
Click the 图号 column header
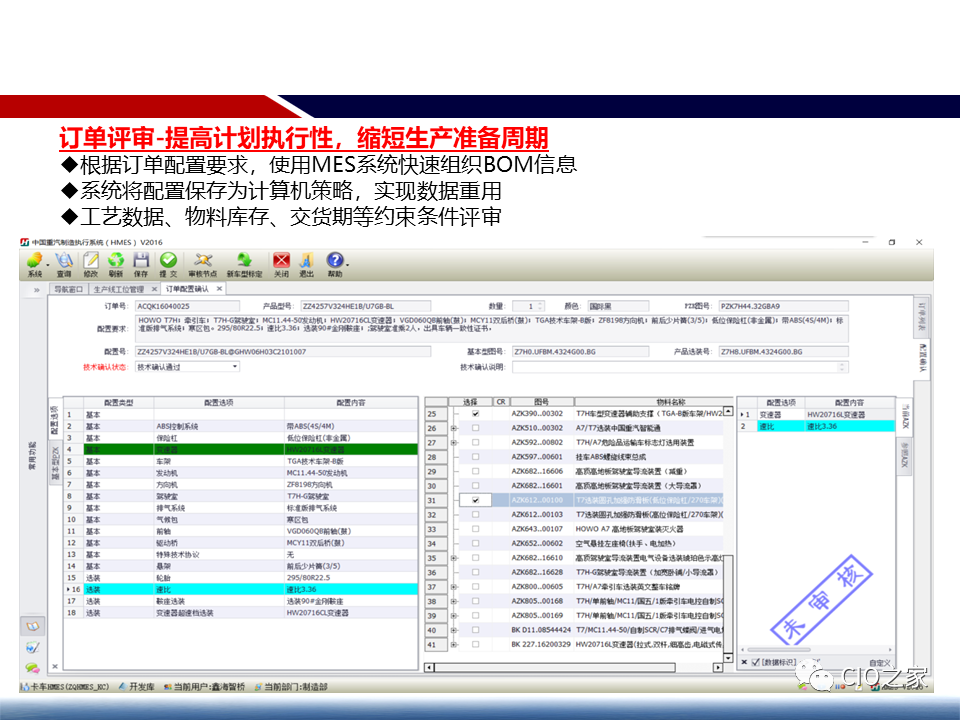[x=542, y=402]
